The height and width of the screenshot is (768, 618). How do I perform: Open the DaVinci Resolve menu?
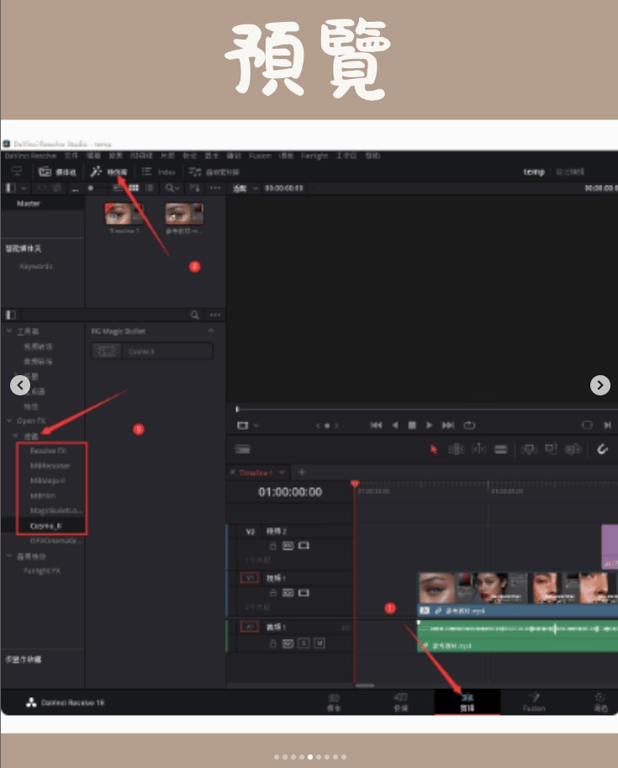click(x=30, y=156)
